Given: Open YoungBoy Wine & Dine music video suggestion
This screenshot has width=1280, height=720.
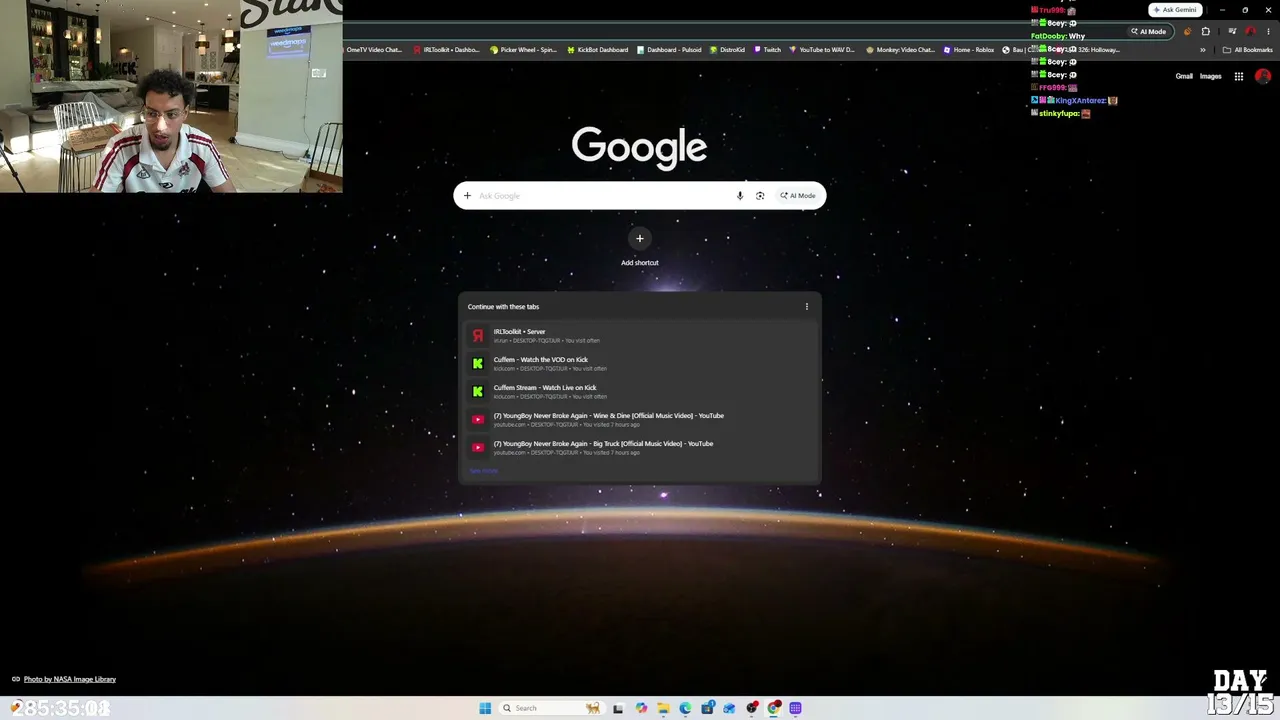Looking at the screenshot, I should [x=640, y=420].
